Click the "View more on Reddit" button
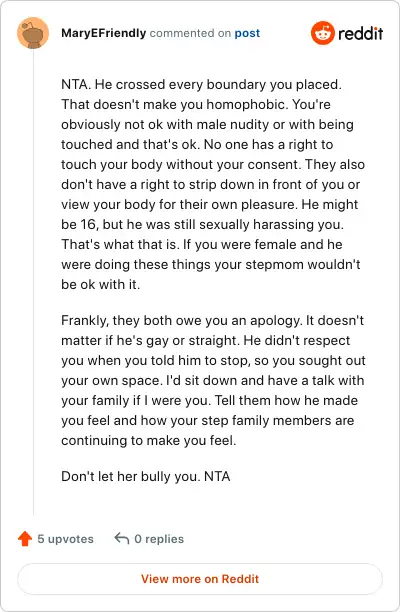This screenshot has width=400, height=612. [200, 579]
